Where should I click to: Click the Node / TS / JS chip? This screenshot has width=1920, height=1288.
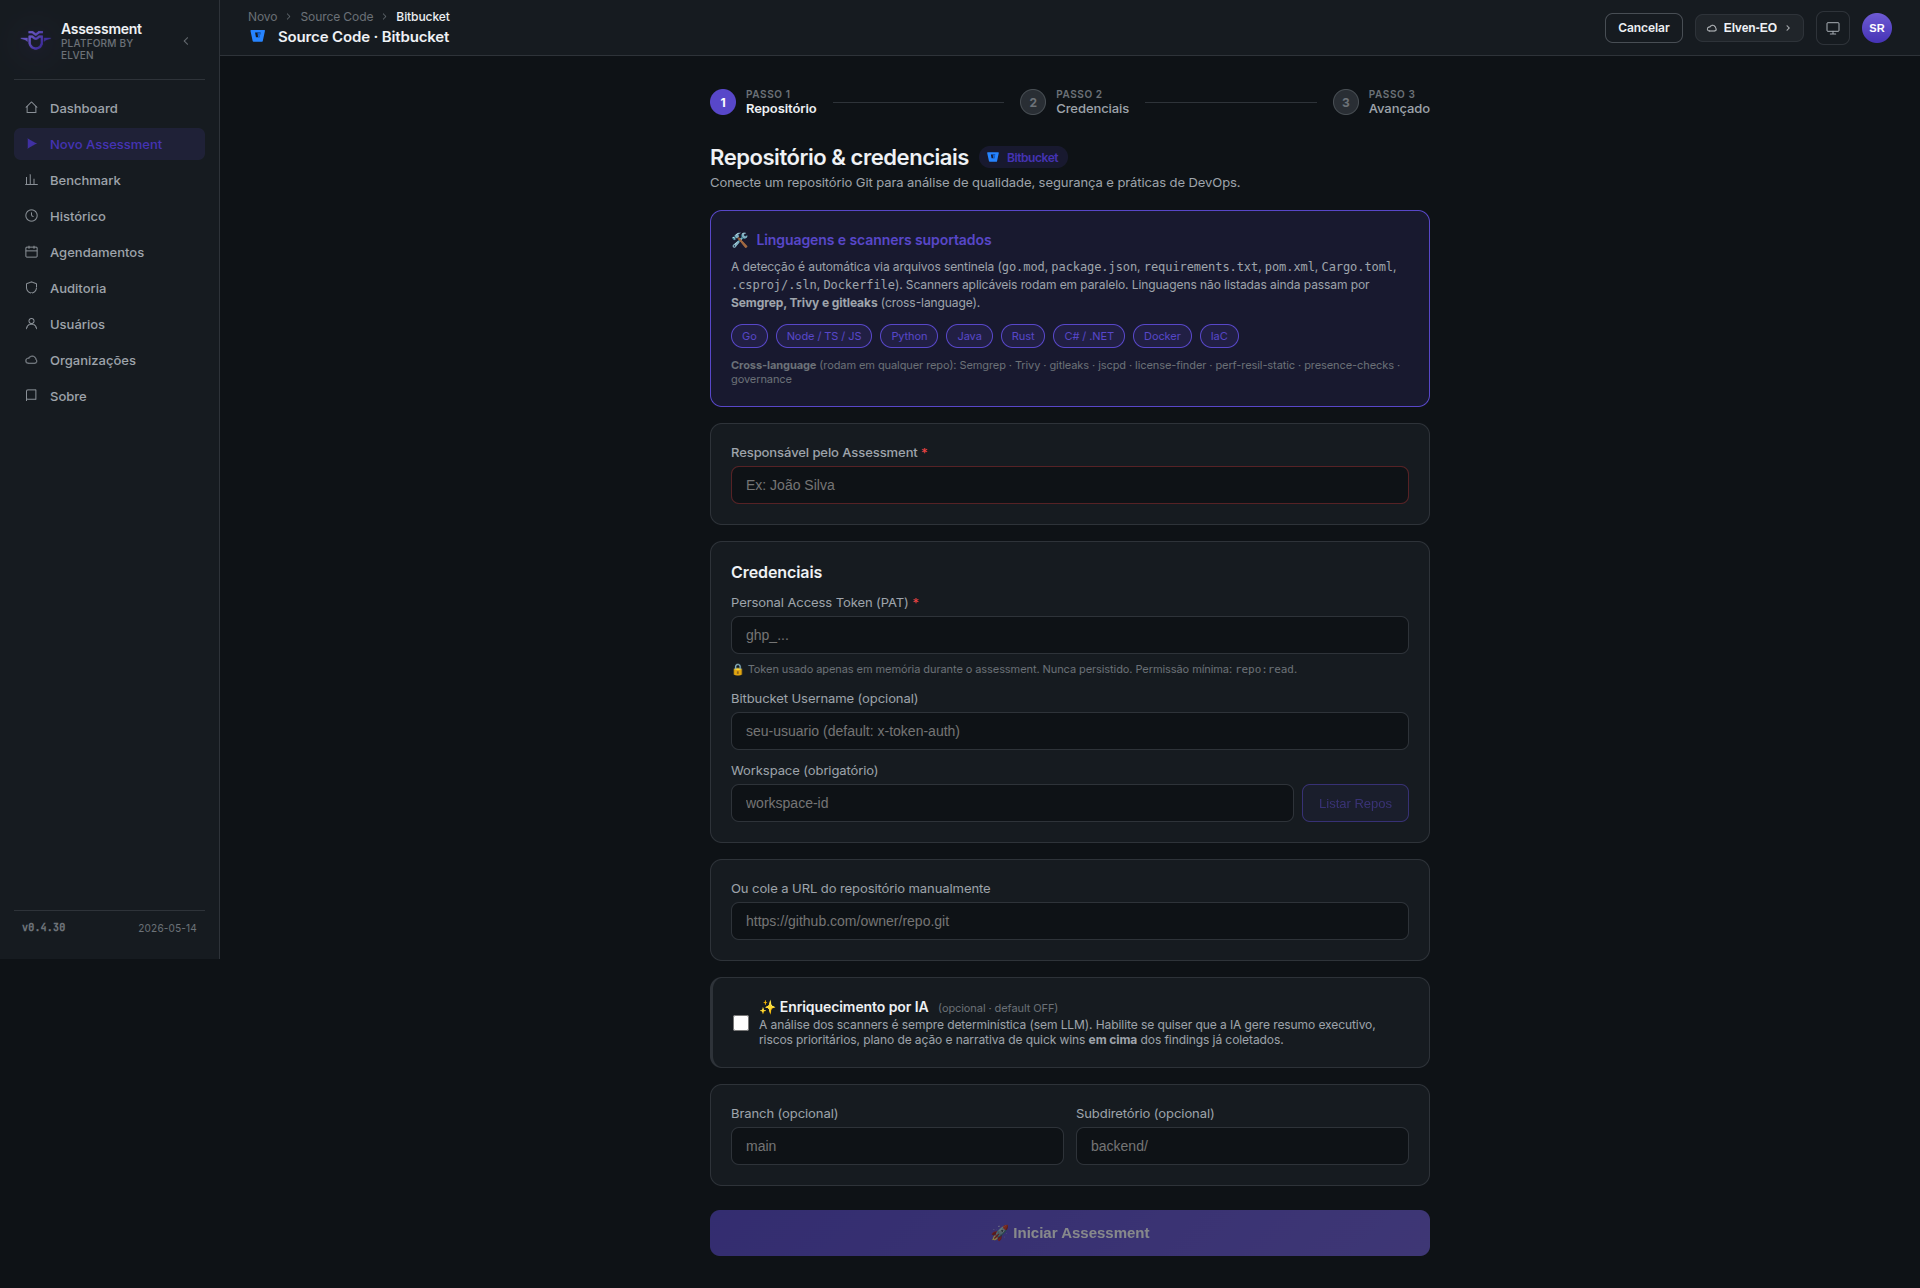coord(824,336)
